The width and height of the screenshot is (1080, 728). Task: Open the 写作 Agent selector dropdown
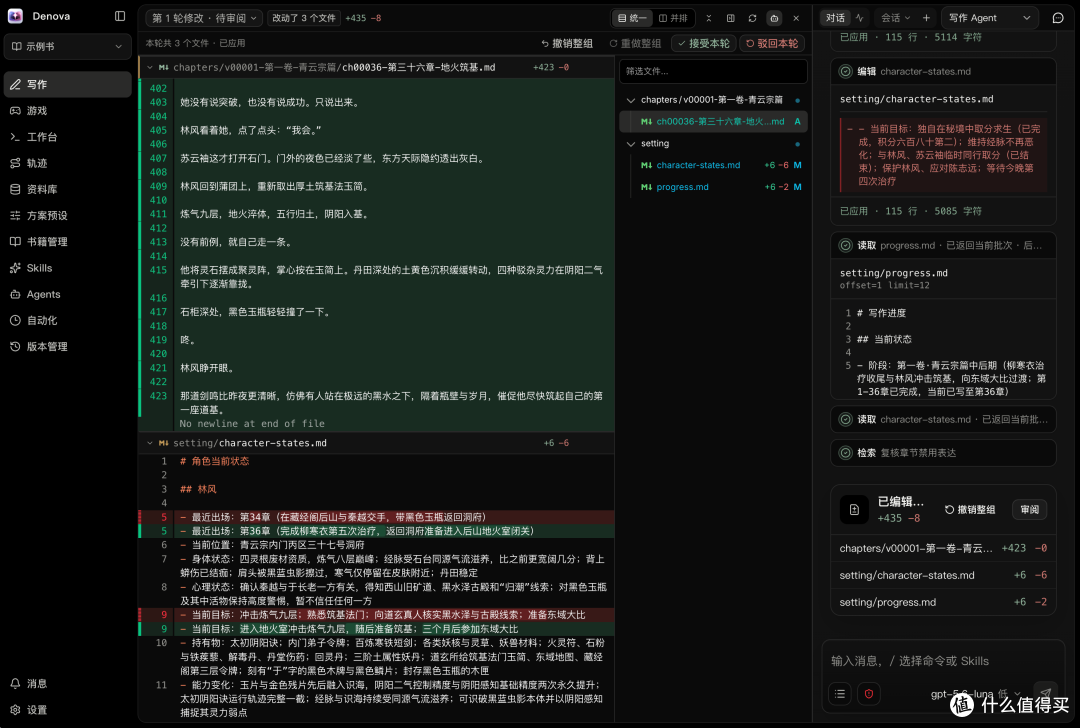pos(990,18)
